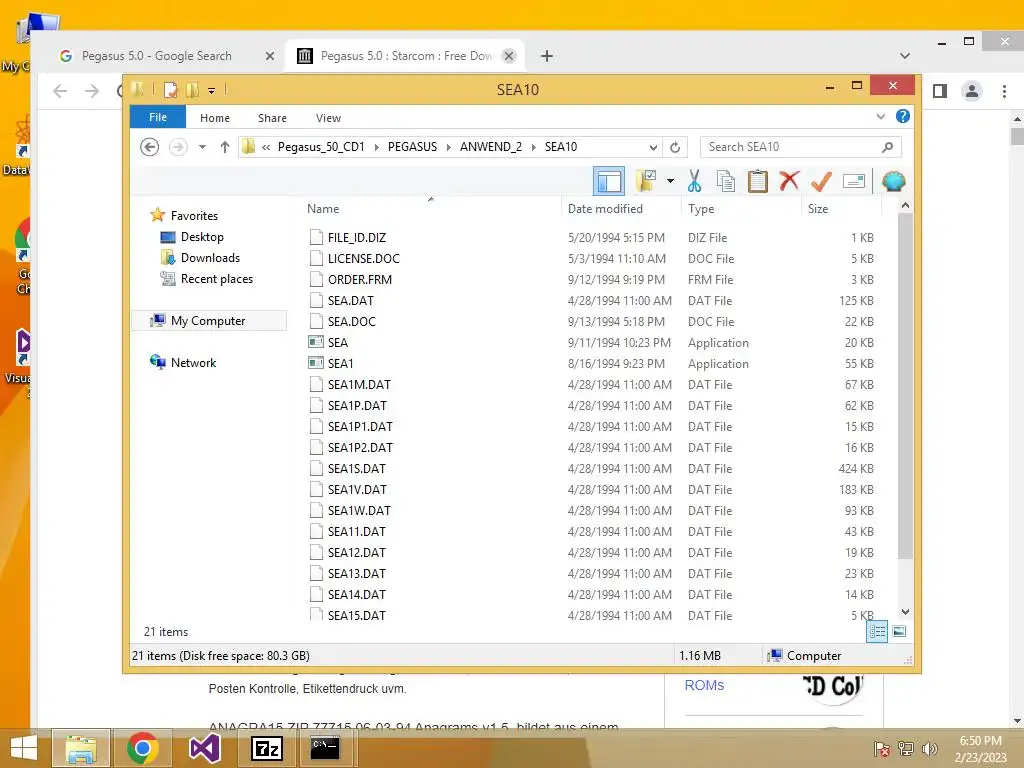Click the Paste clipboard icon

click(758, 181)
